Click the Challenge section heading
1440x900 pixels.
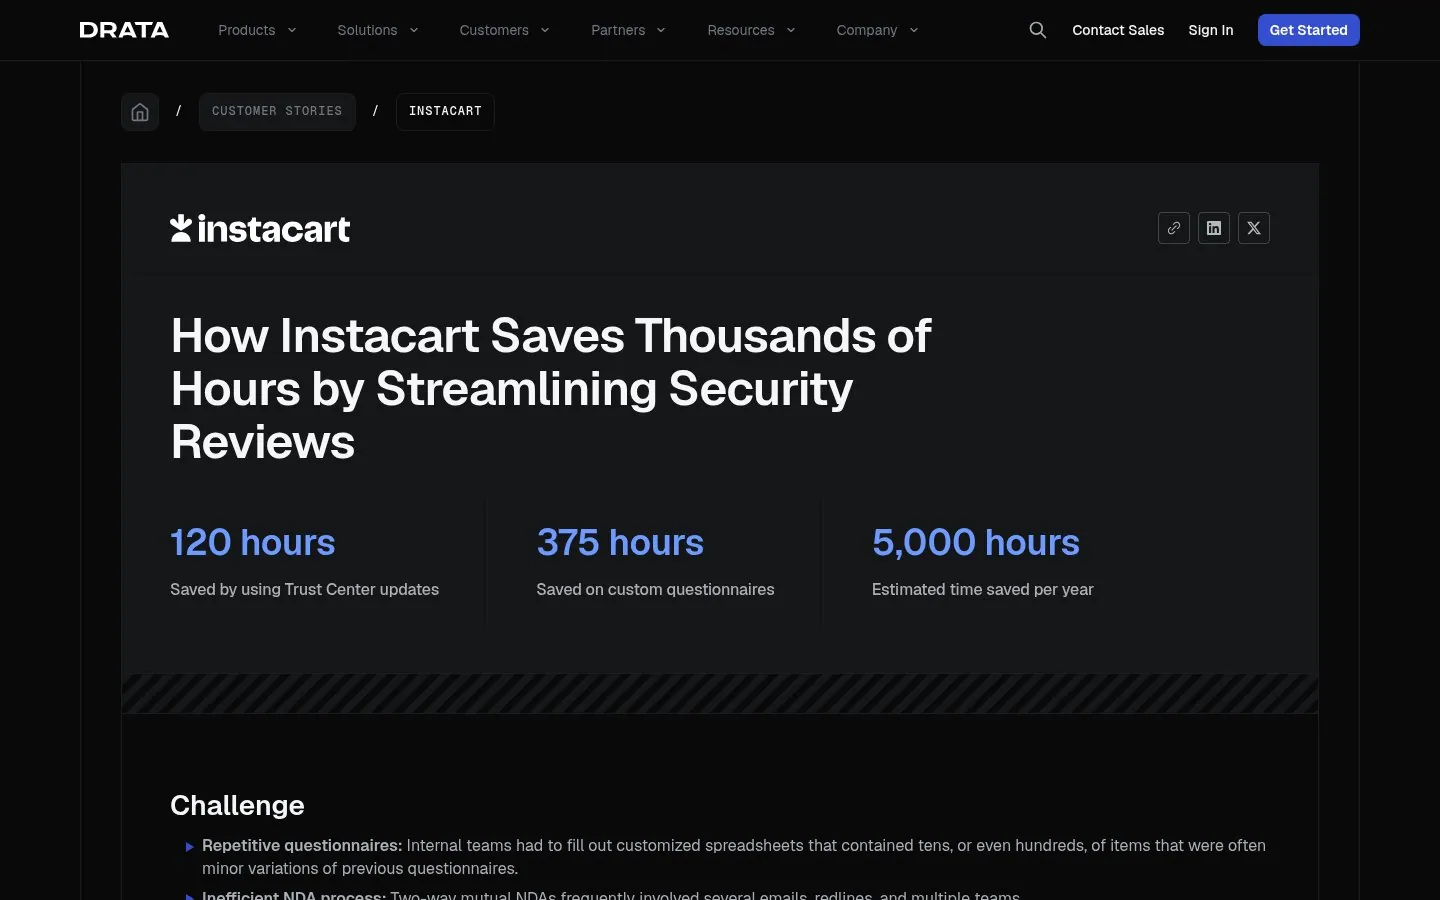[x=237, y=805]
